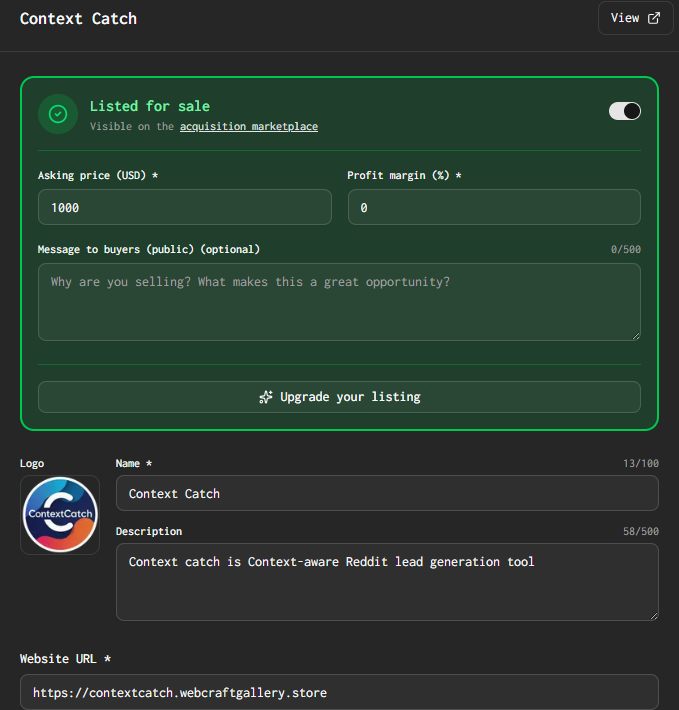Click the 13/100 name character counter
This screenshot has width=679, height=710.
click(x=641, y=463)
